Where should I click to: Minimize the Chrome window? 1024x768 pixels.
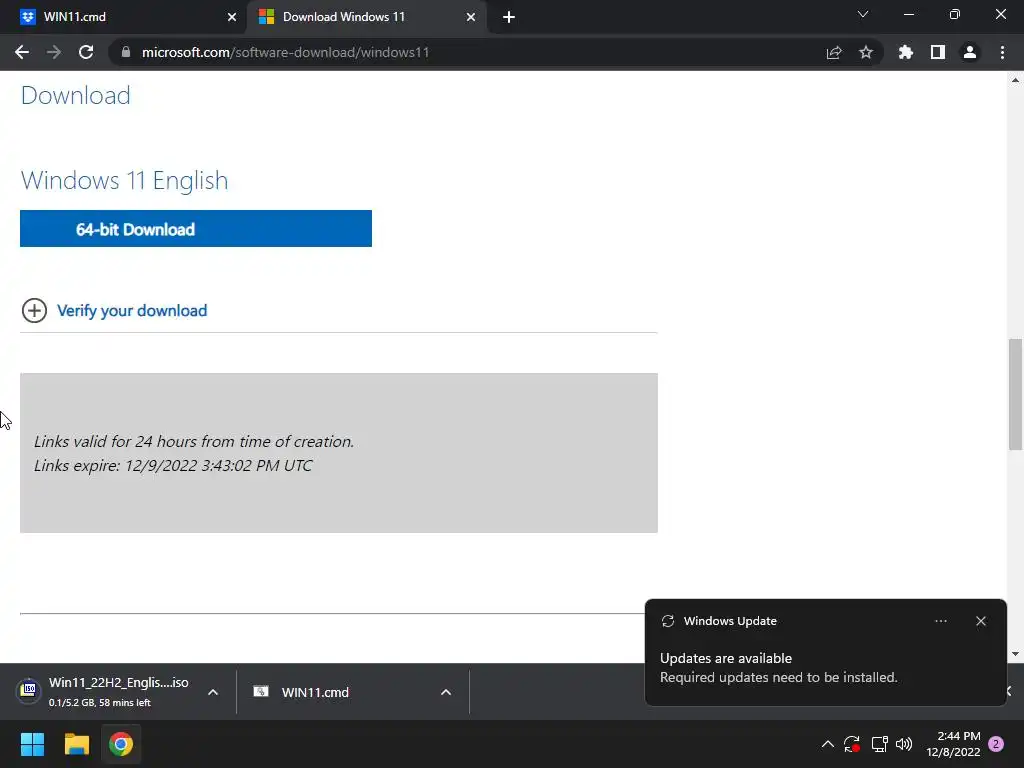(x=908, y=14)
